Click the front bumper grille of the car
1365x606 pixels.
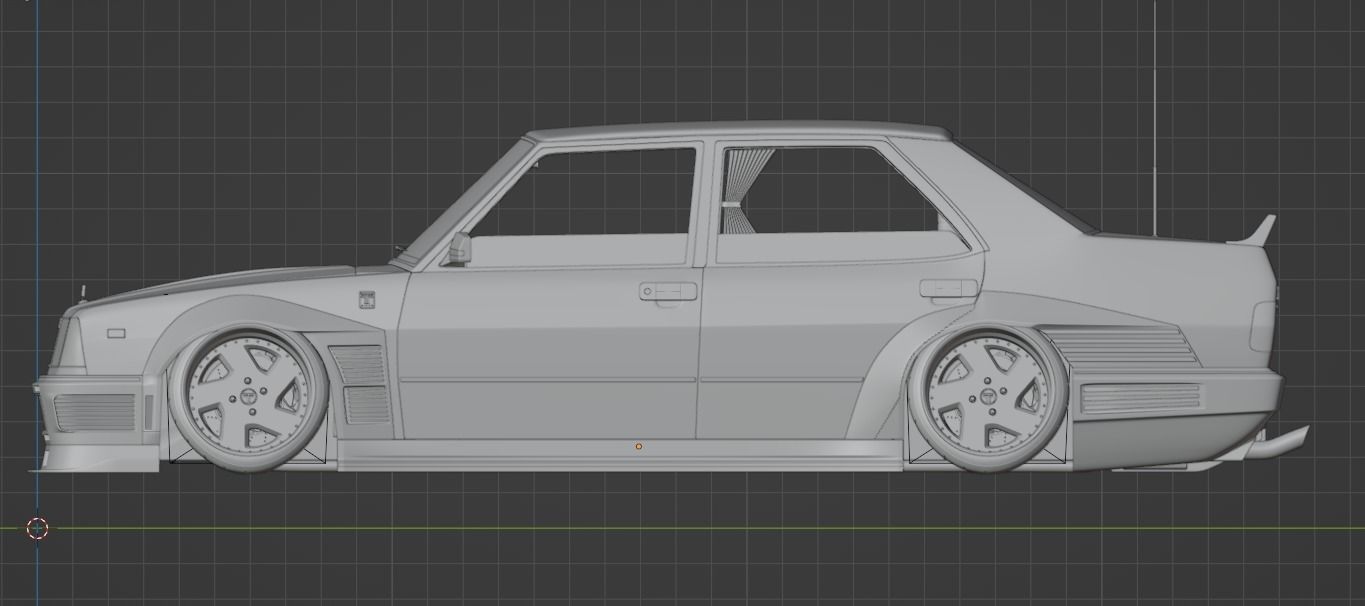tap(94, 412)
